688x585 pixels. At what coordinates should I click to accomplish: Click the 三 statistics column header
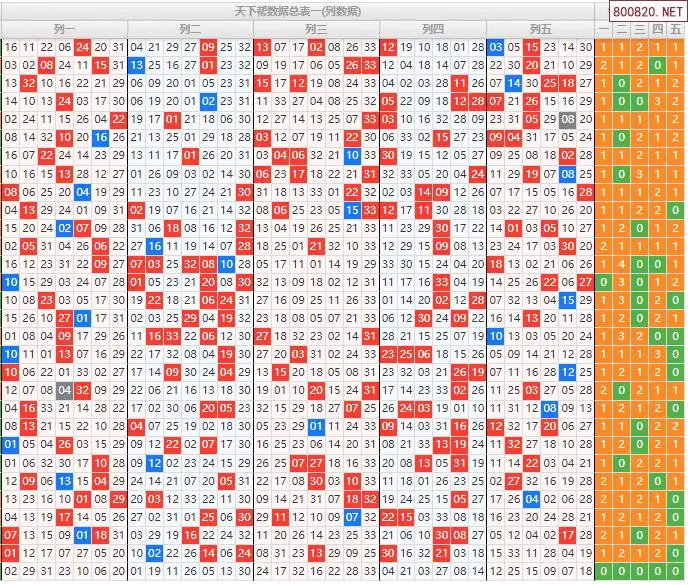[639, 29]
